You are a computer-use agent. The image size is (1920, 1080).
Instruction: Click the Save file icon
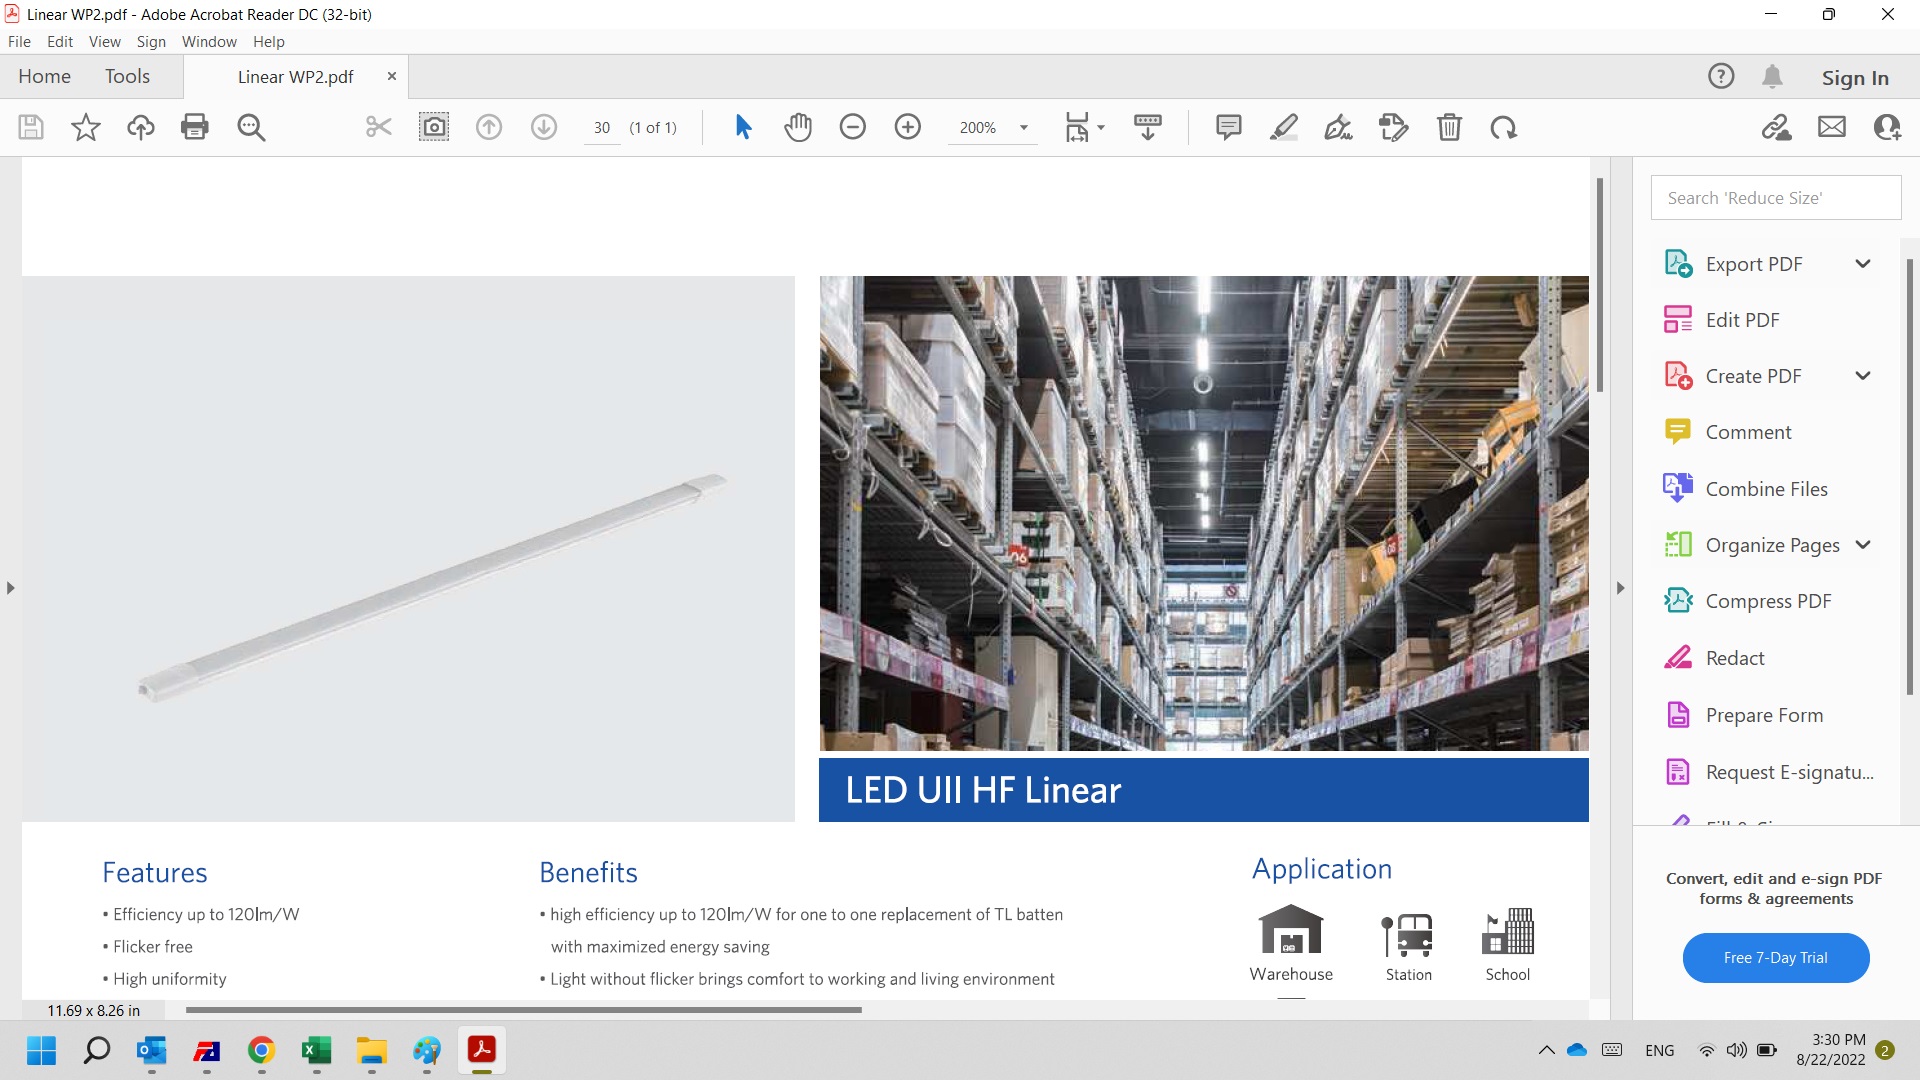(31, 127)
